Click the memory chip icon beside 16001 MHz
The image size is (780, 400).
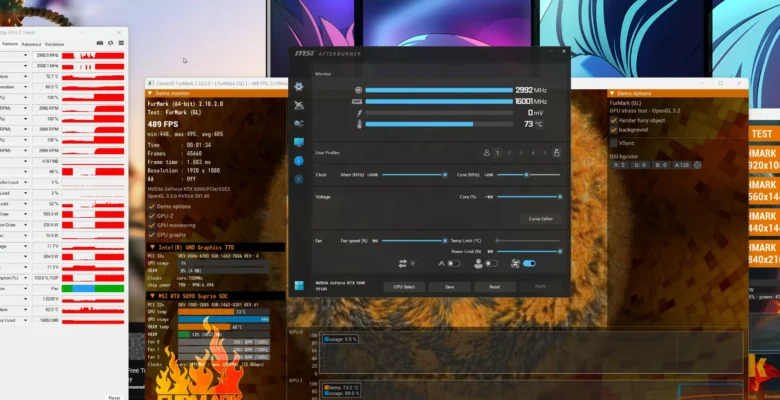pyautogui.click(x=357, y=101)
